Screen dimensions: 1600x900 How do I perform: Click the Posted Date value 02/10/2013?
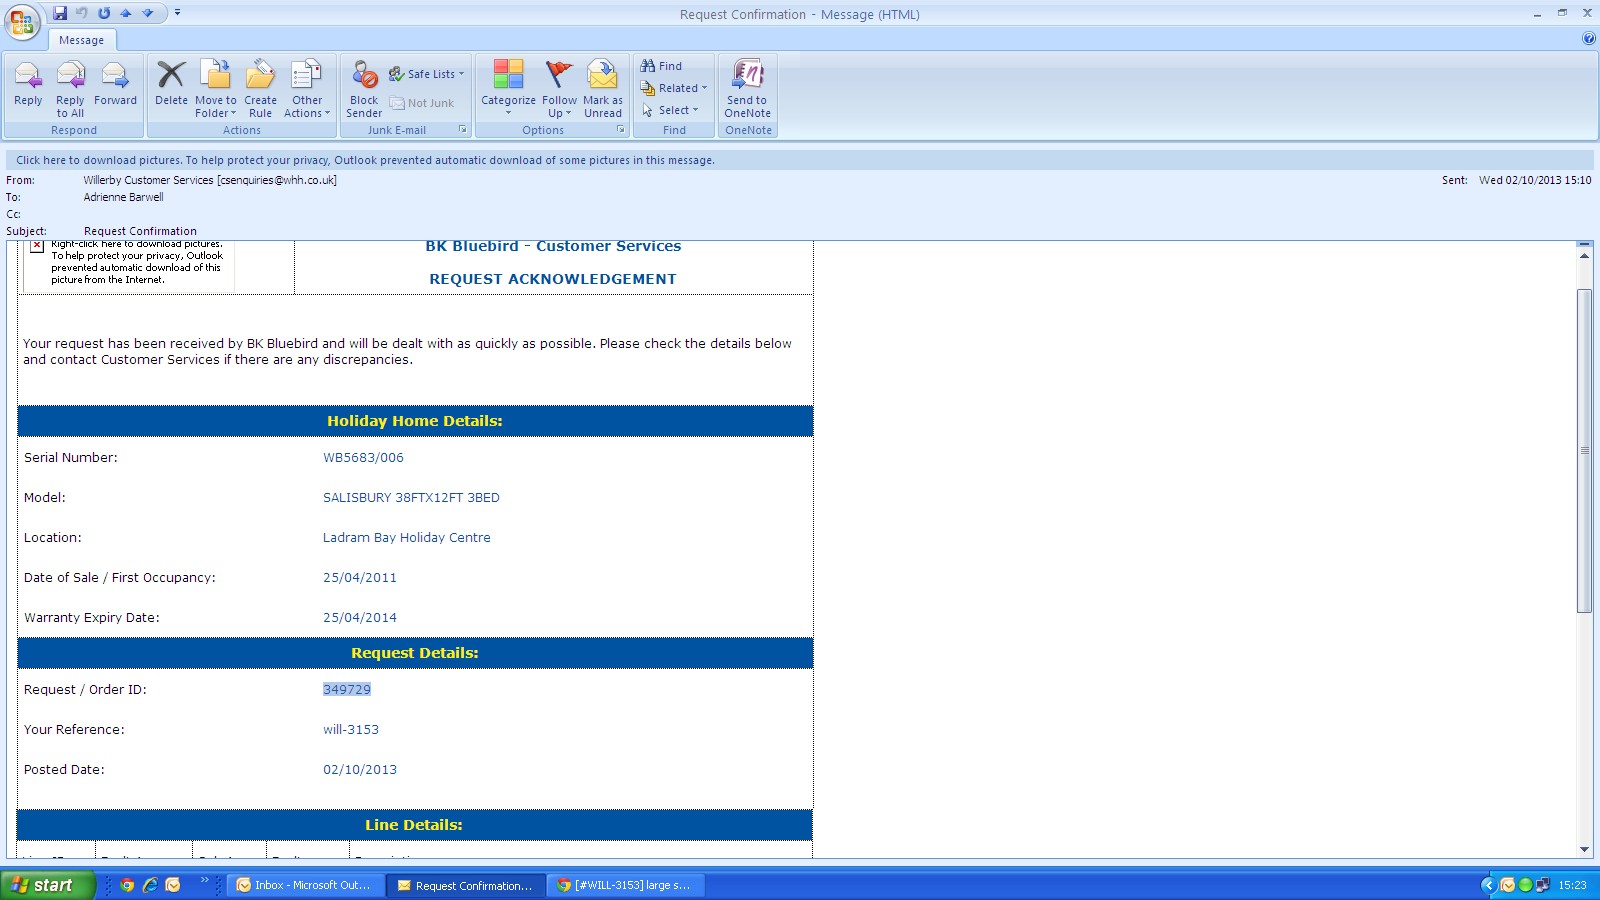(360, 770)
